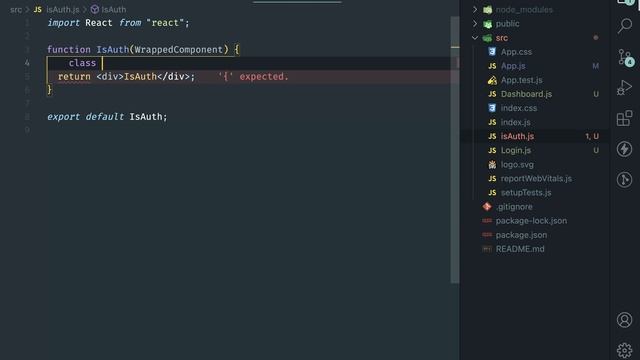The height and width of the screenshot is (360, 640).
Task: Open package.json file
Action: (521, 235)
